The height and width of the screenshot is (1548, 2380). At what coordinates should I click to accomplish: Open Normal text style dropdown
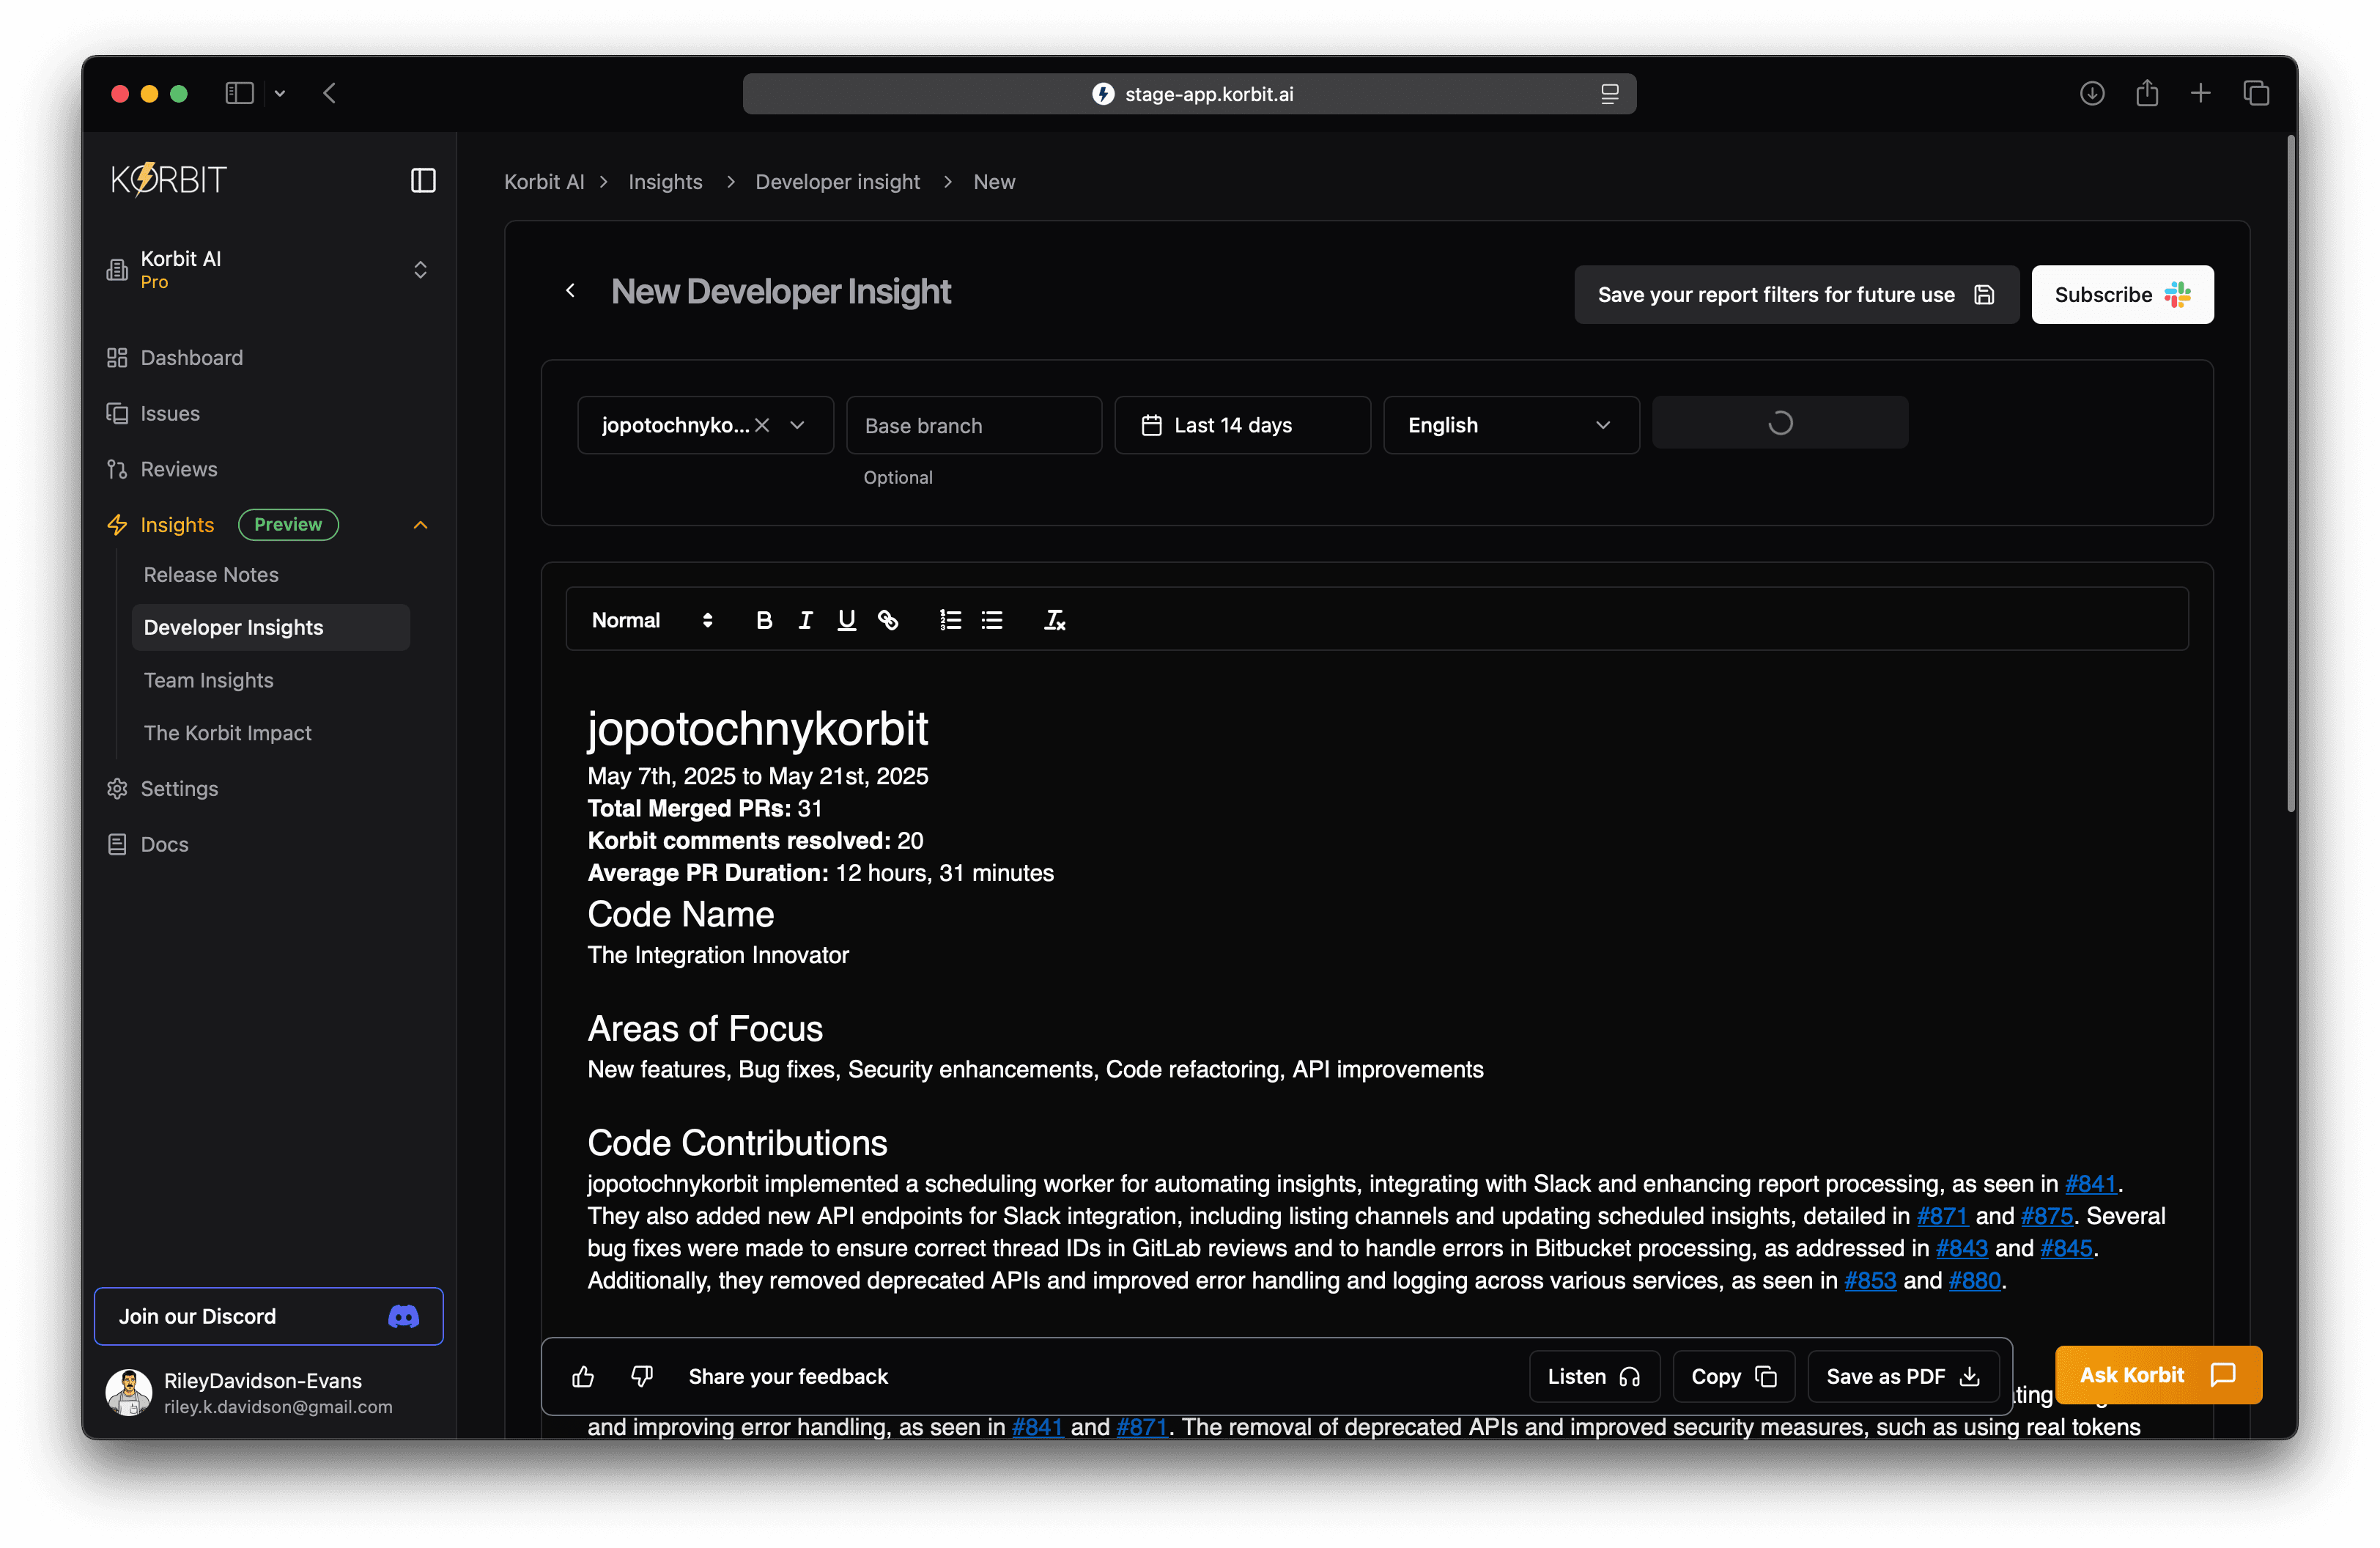coord(652,620)
